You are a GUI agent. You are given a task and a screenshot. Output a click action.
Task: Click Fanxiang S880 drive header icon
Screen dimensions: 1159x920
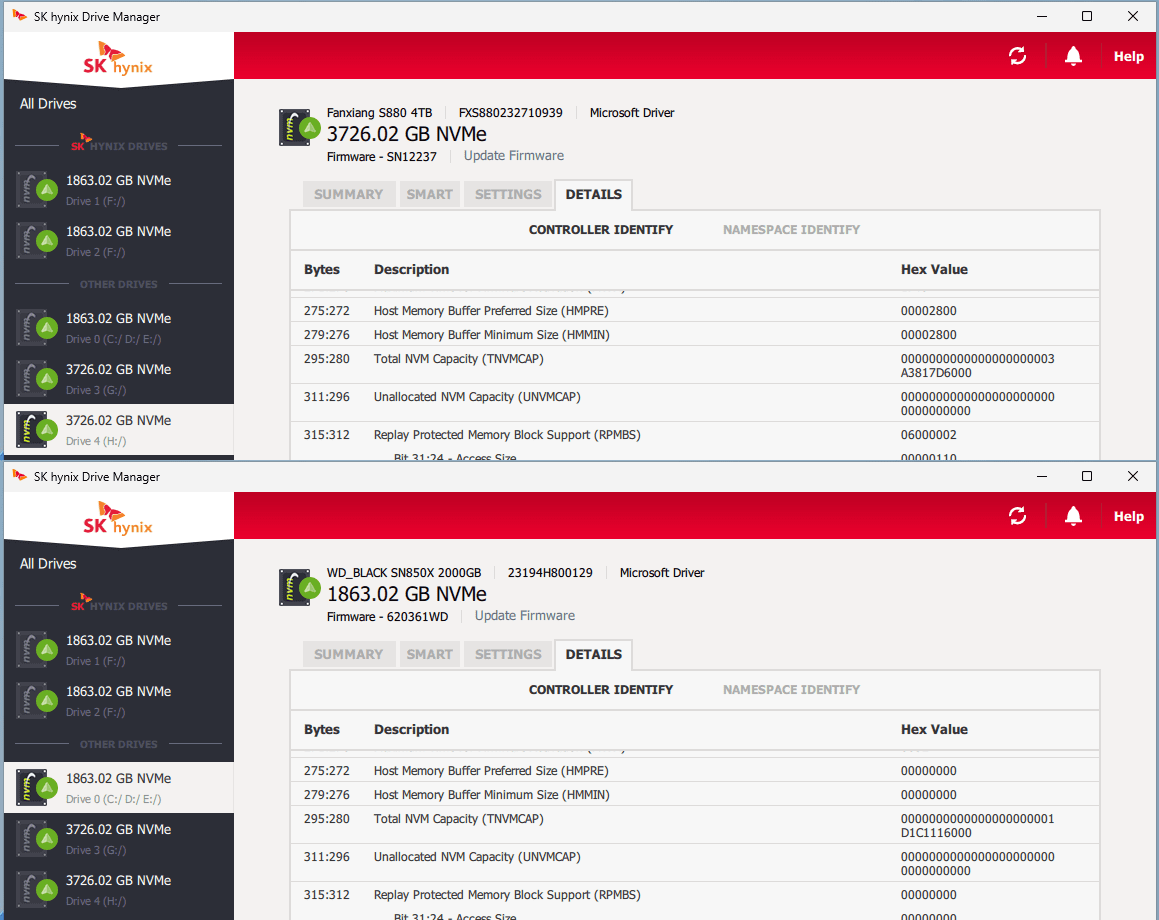[299, 127]
